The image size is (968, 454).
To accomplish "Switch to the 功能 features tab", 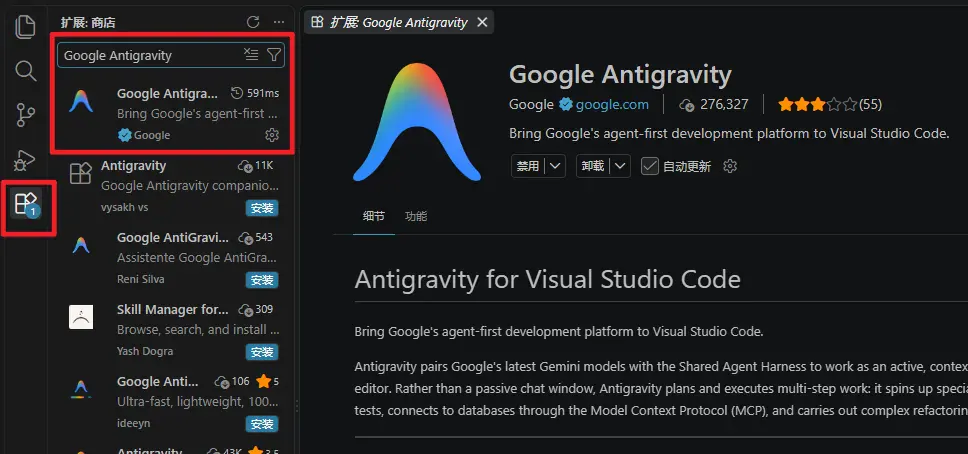I will pos(415,216).
